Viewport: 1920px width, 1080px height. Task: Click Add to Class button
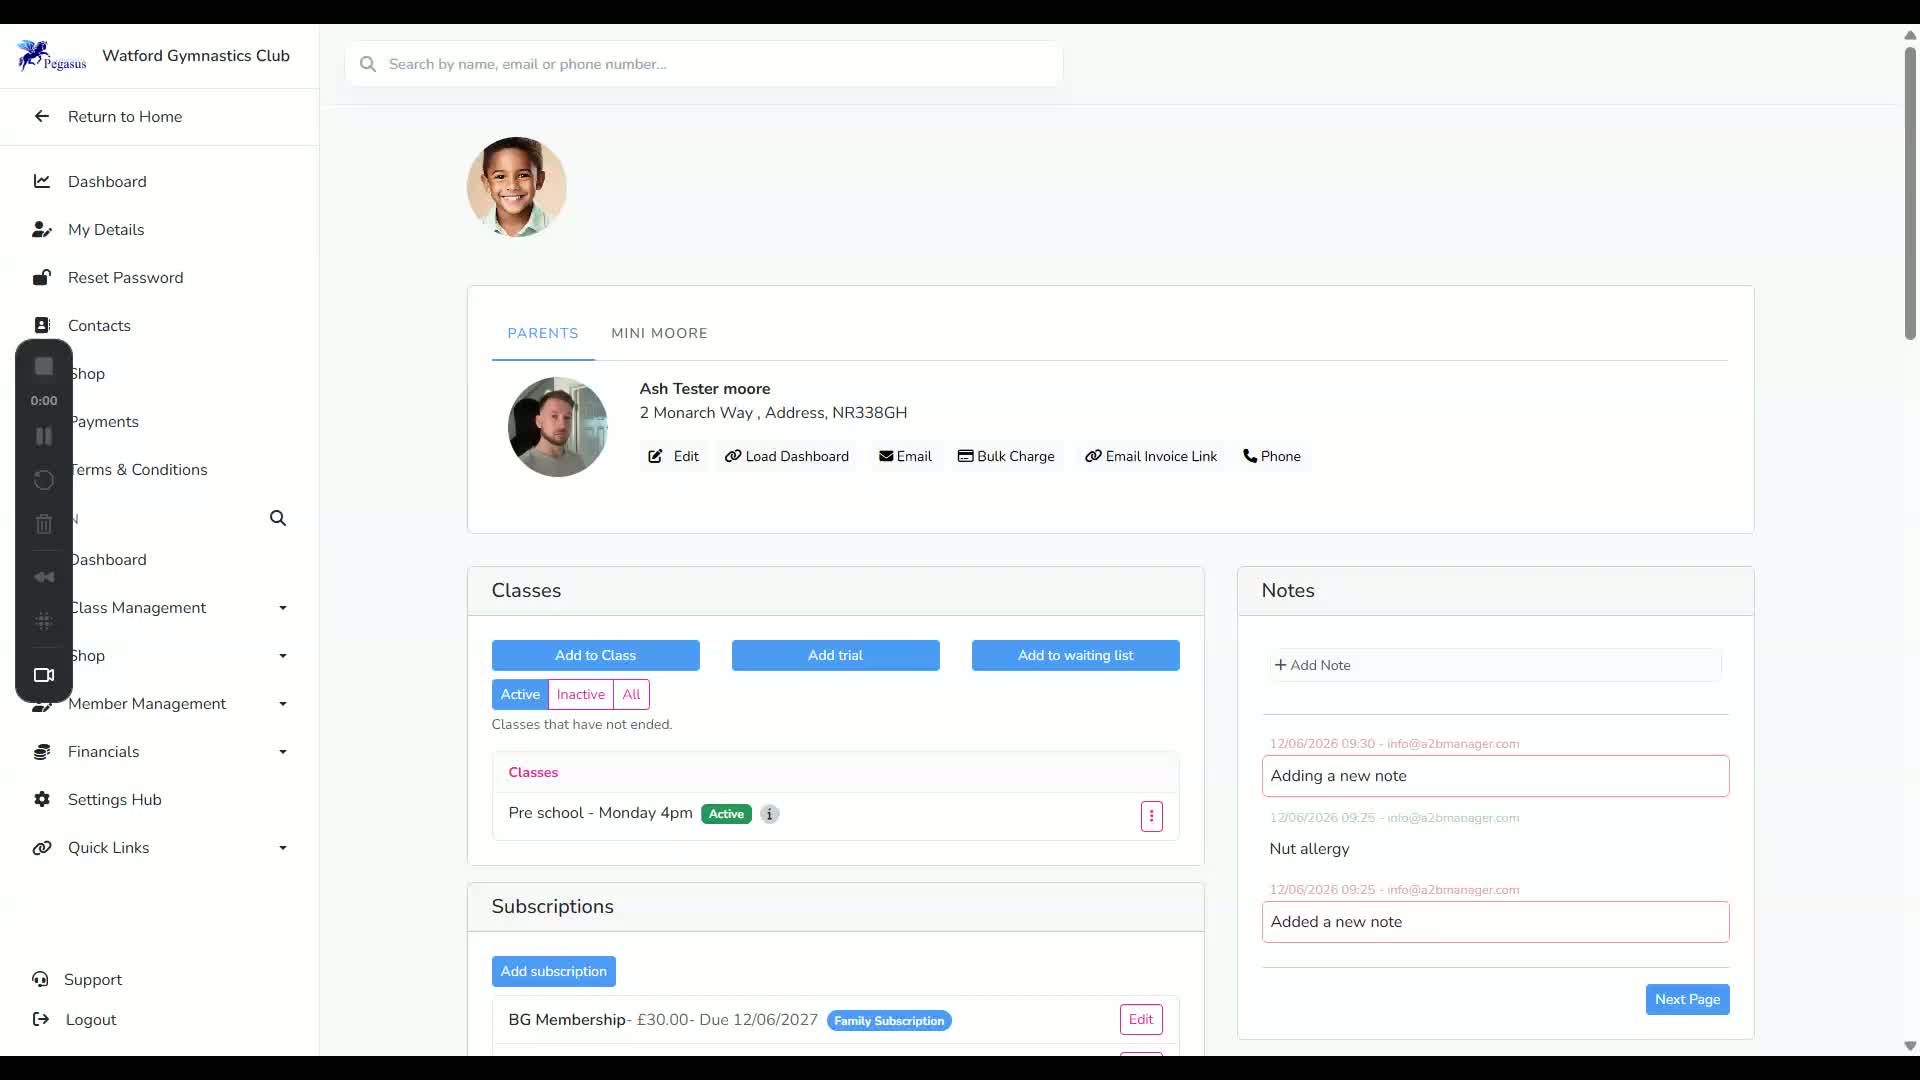[x=596, y=655]
